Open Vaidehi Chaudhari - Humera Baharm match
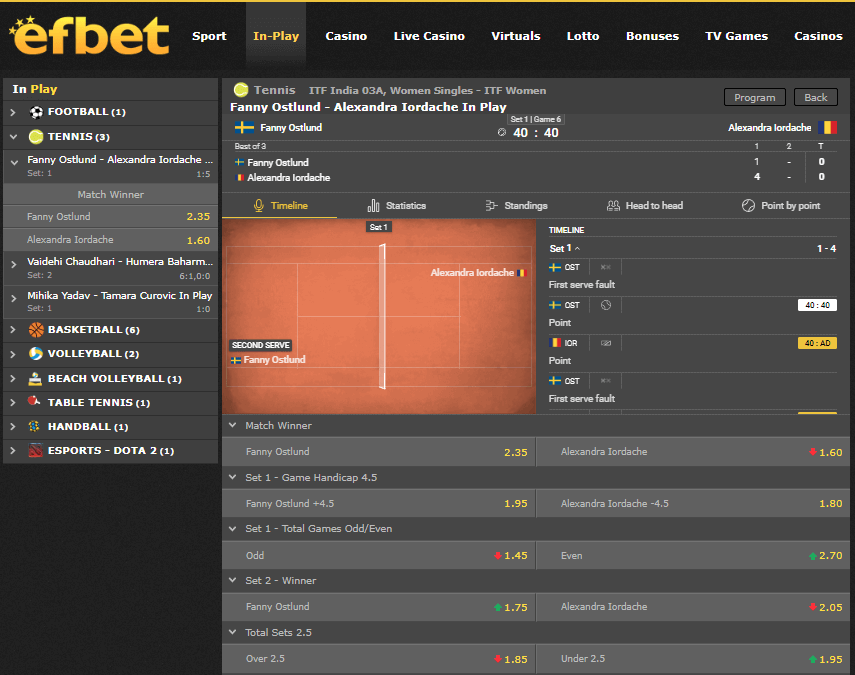The height and width of the screenshot is (675, 855). pos(111,268)
